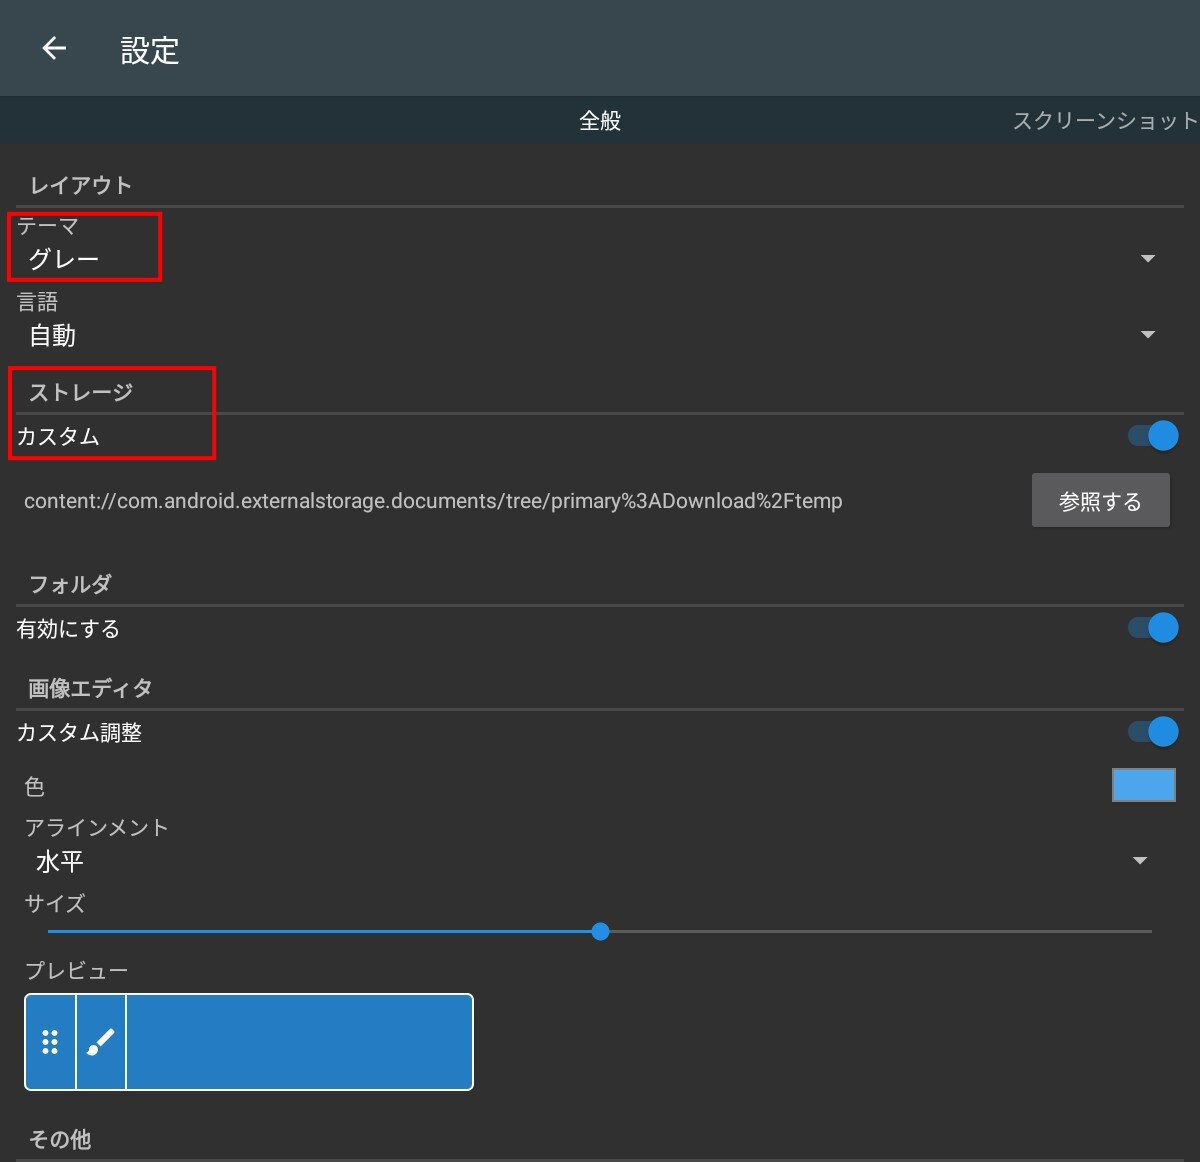The height and width of the screenshot is (1162, 1200).
Task: Click the storage path content://com.android.externalstorage text
Action: (x=433, y=501)
